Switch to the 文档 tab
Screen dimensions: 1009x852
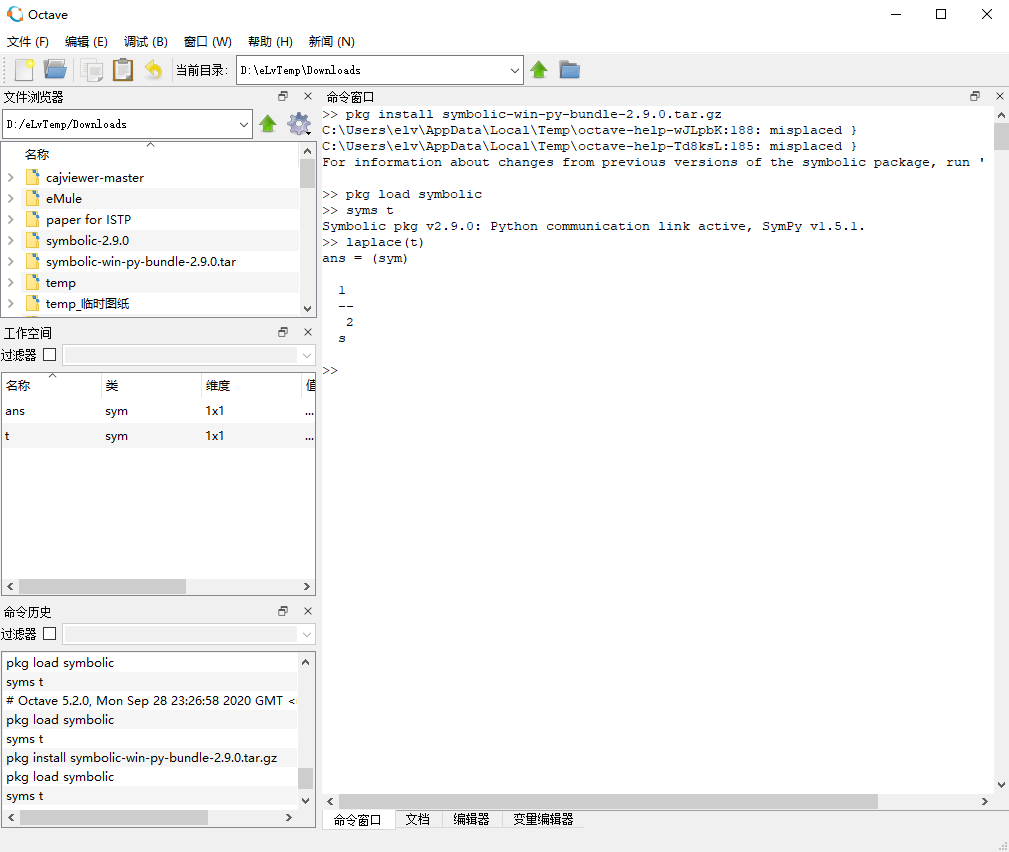pos(418,819)
